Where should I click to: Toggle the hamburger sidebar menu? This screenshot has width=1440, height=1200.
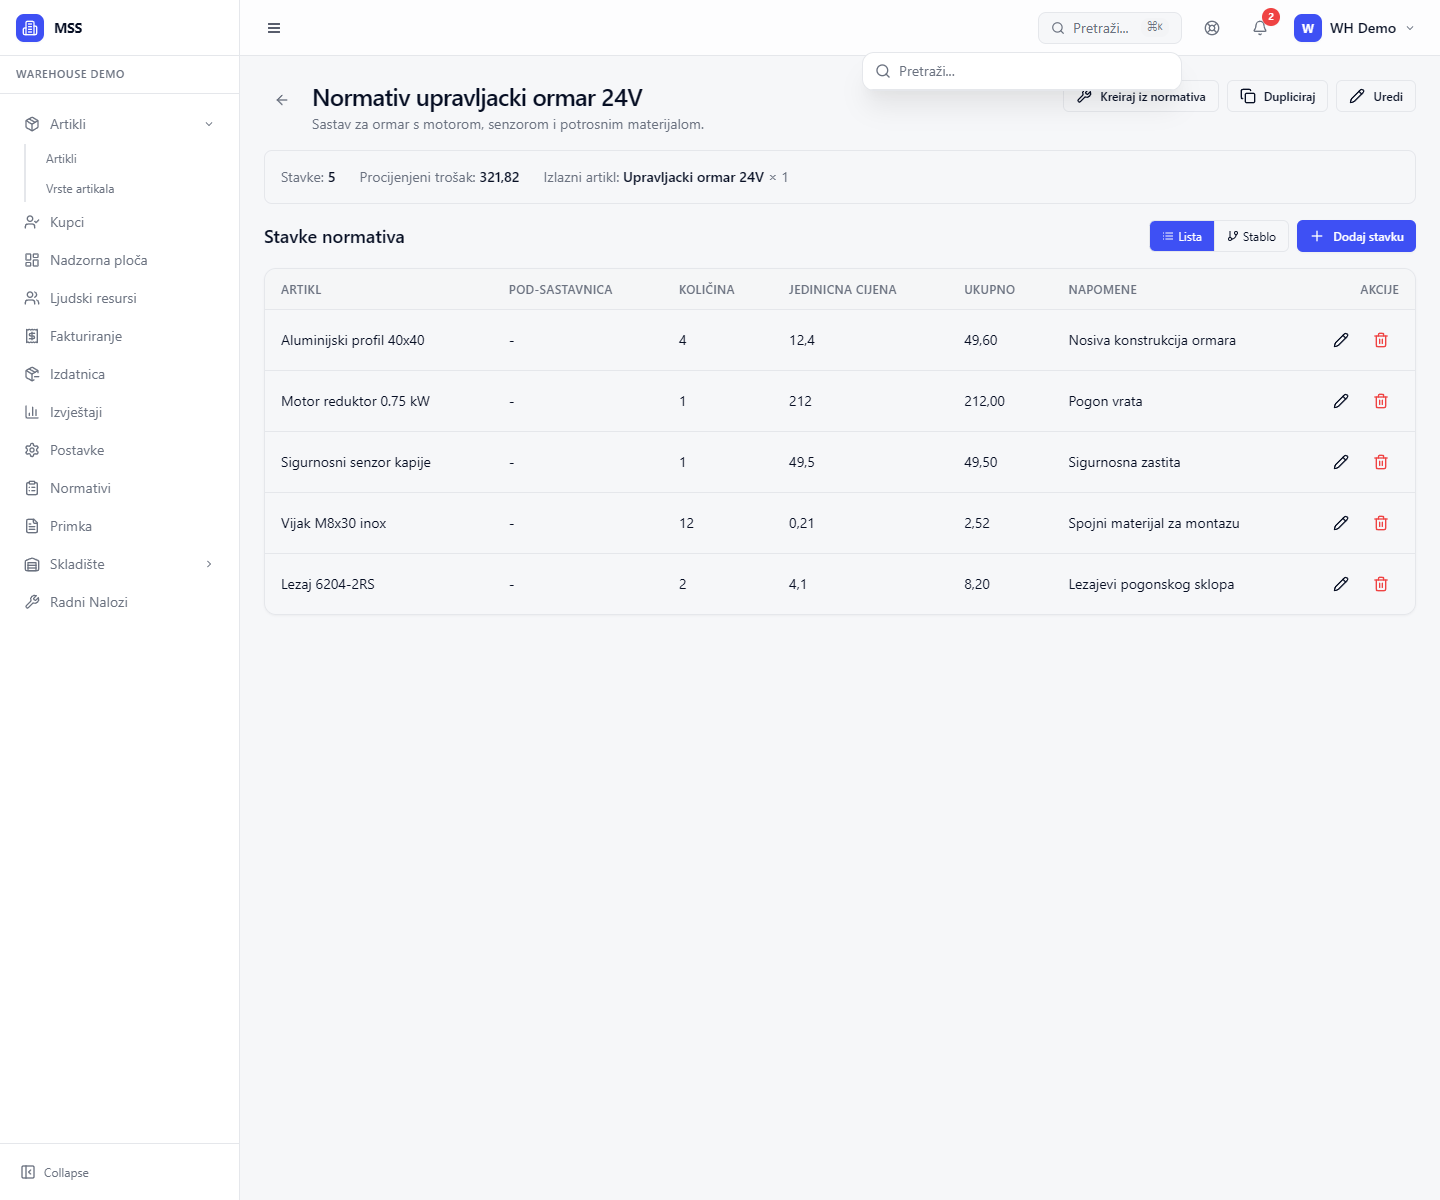274,28
